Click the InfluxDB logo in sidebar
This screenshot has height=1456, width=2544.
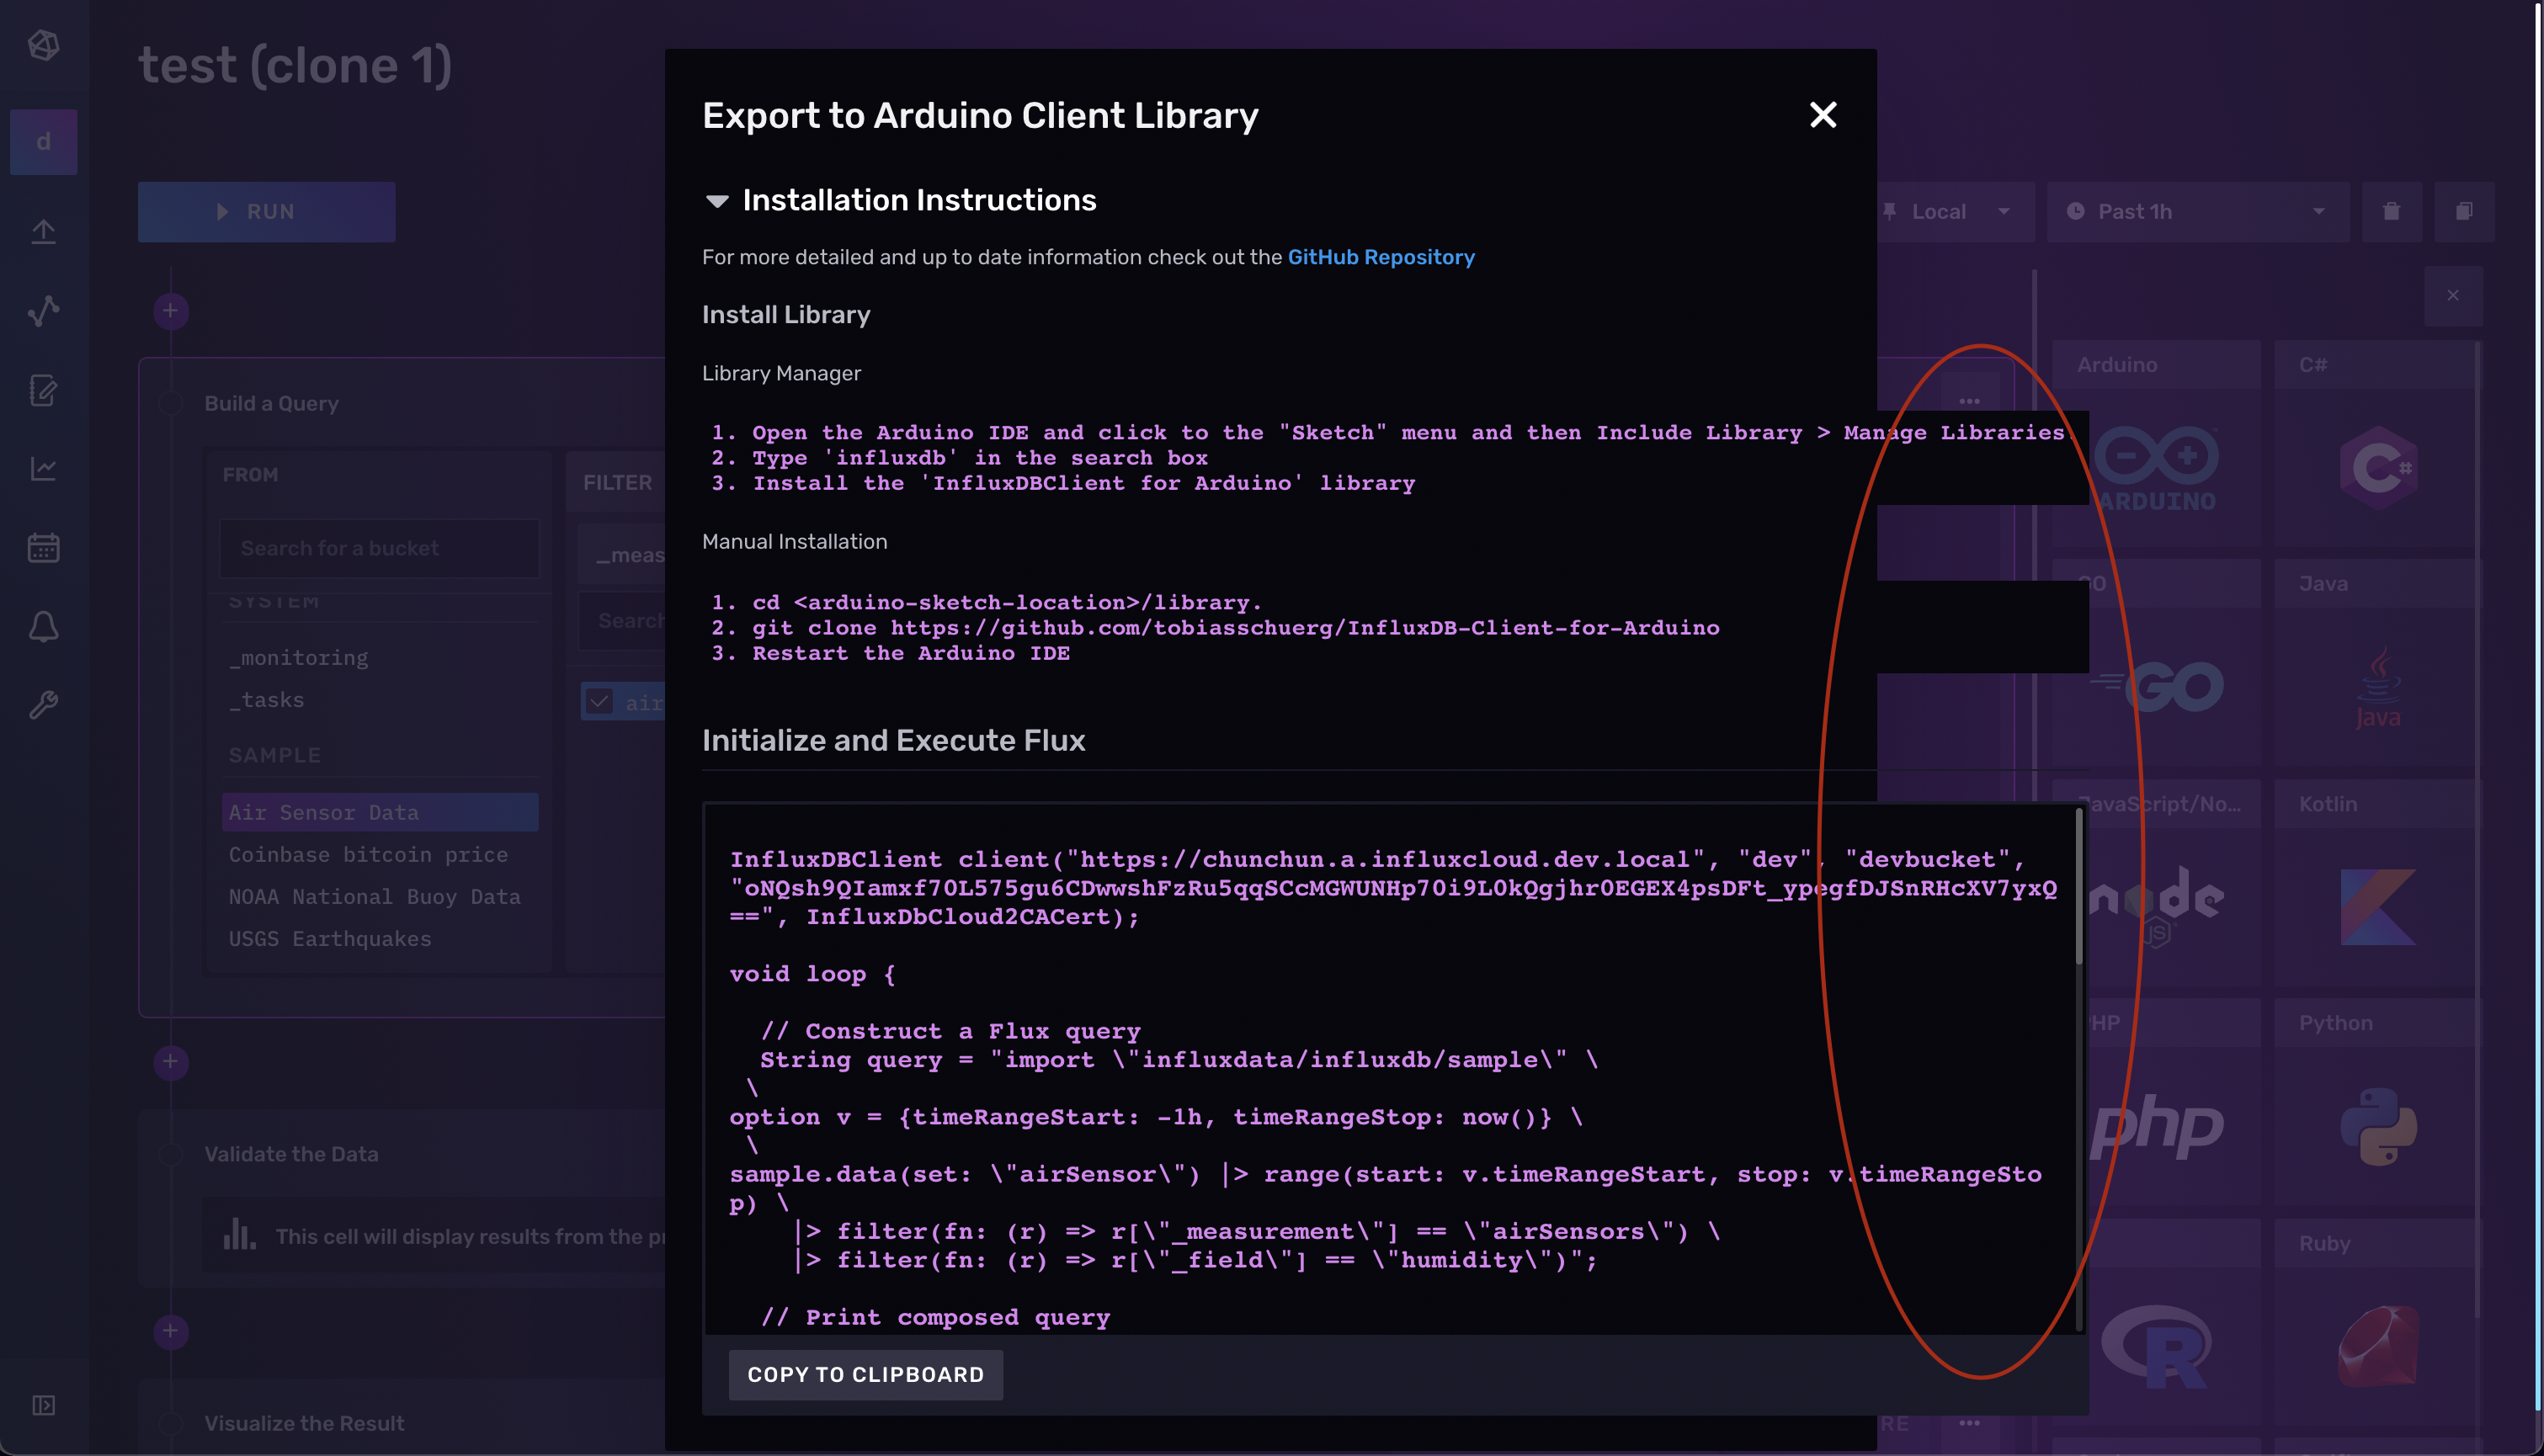[43, 45]
